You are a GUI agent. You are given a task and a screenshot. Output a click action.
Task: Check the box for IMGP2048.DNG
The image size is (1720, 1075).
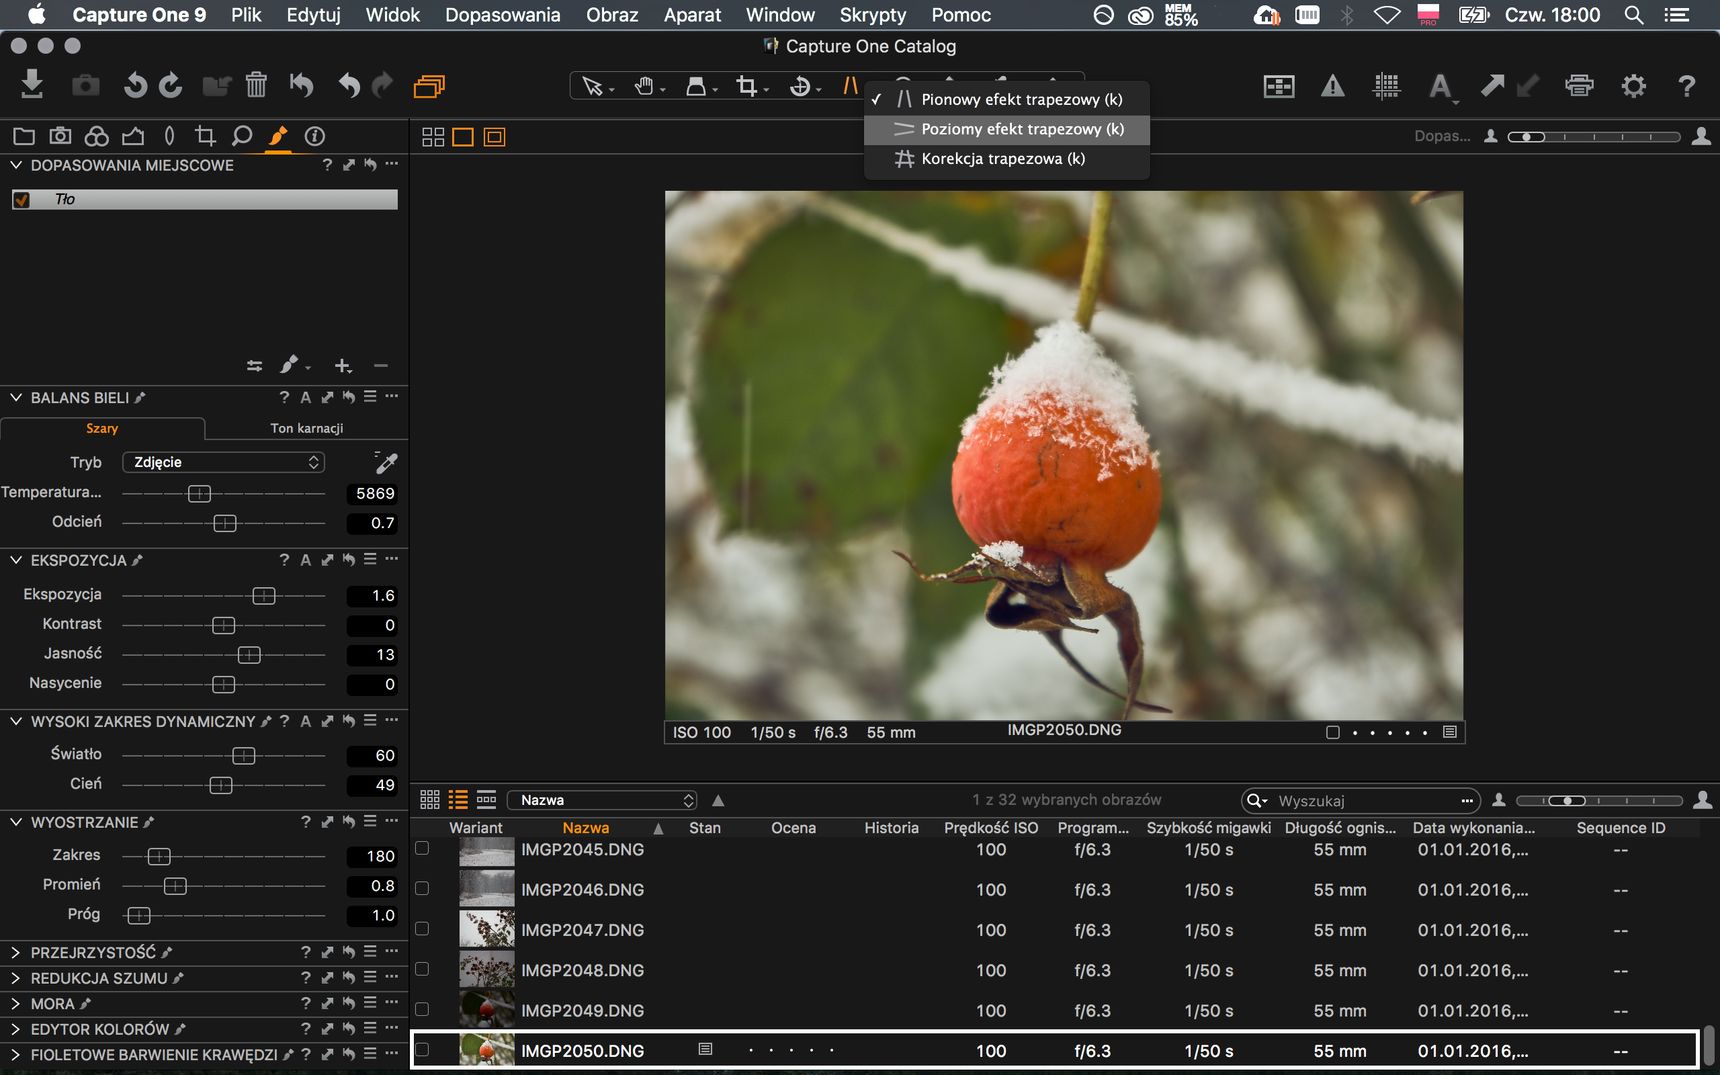[422, 969]
